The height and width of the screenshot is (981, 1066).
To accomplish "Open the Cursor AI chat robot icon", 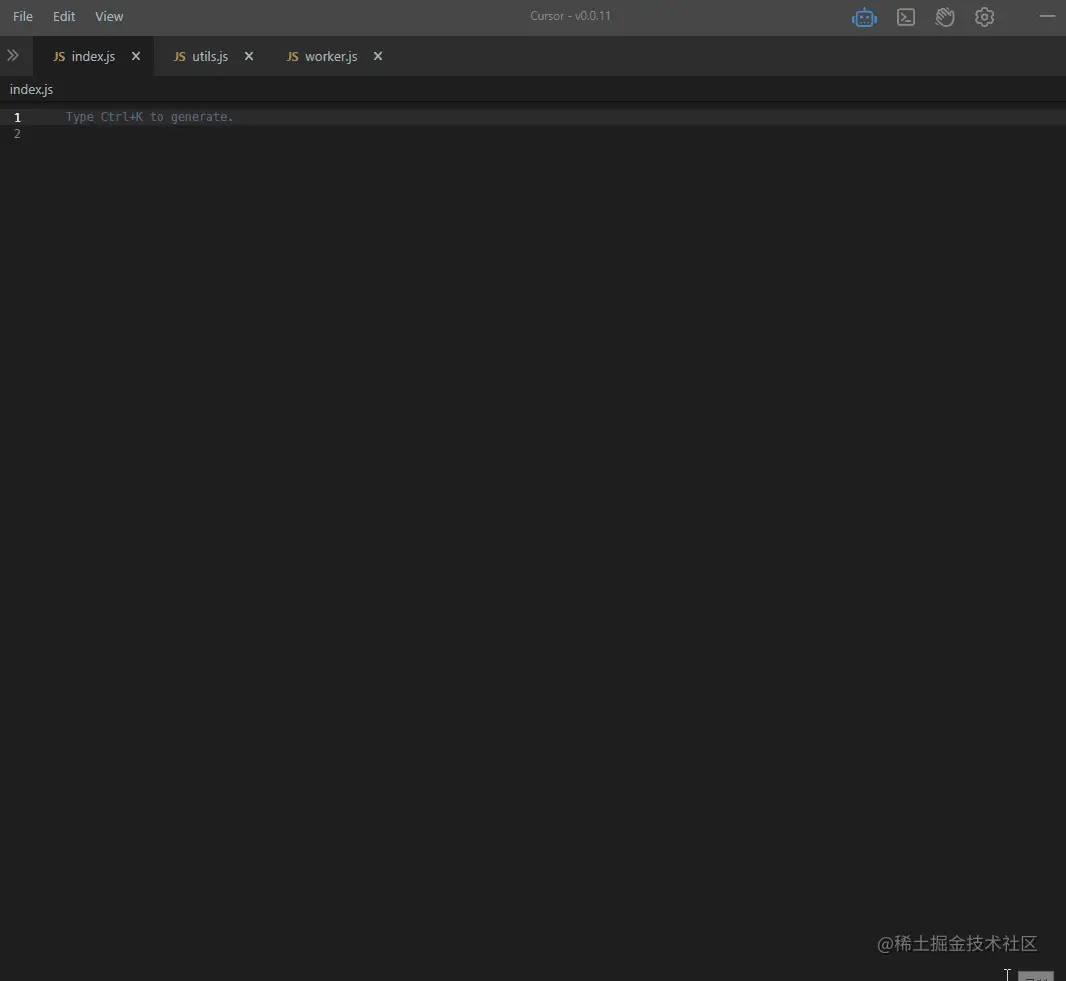I will [864, 17].
